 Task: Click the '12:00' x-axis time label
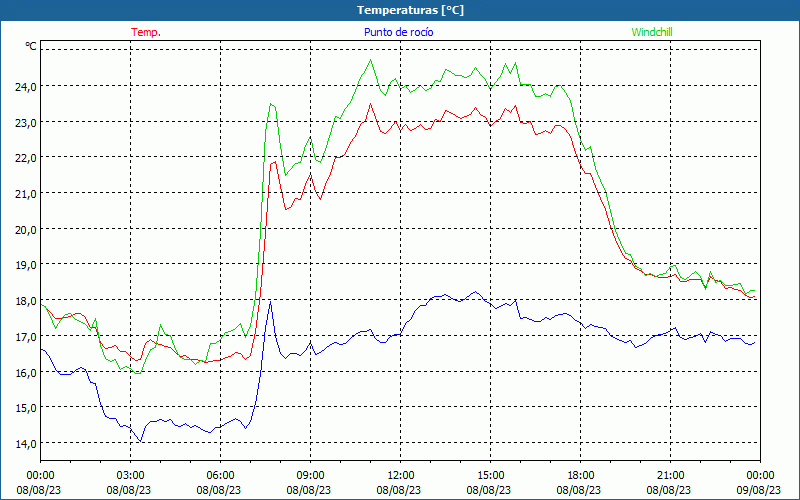(x=401, y=476)
